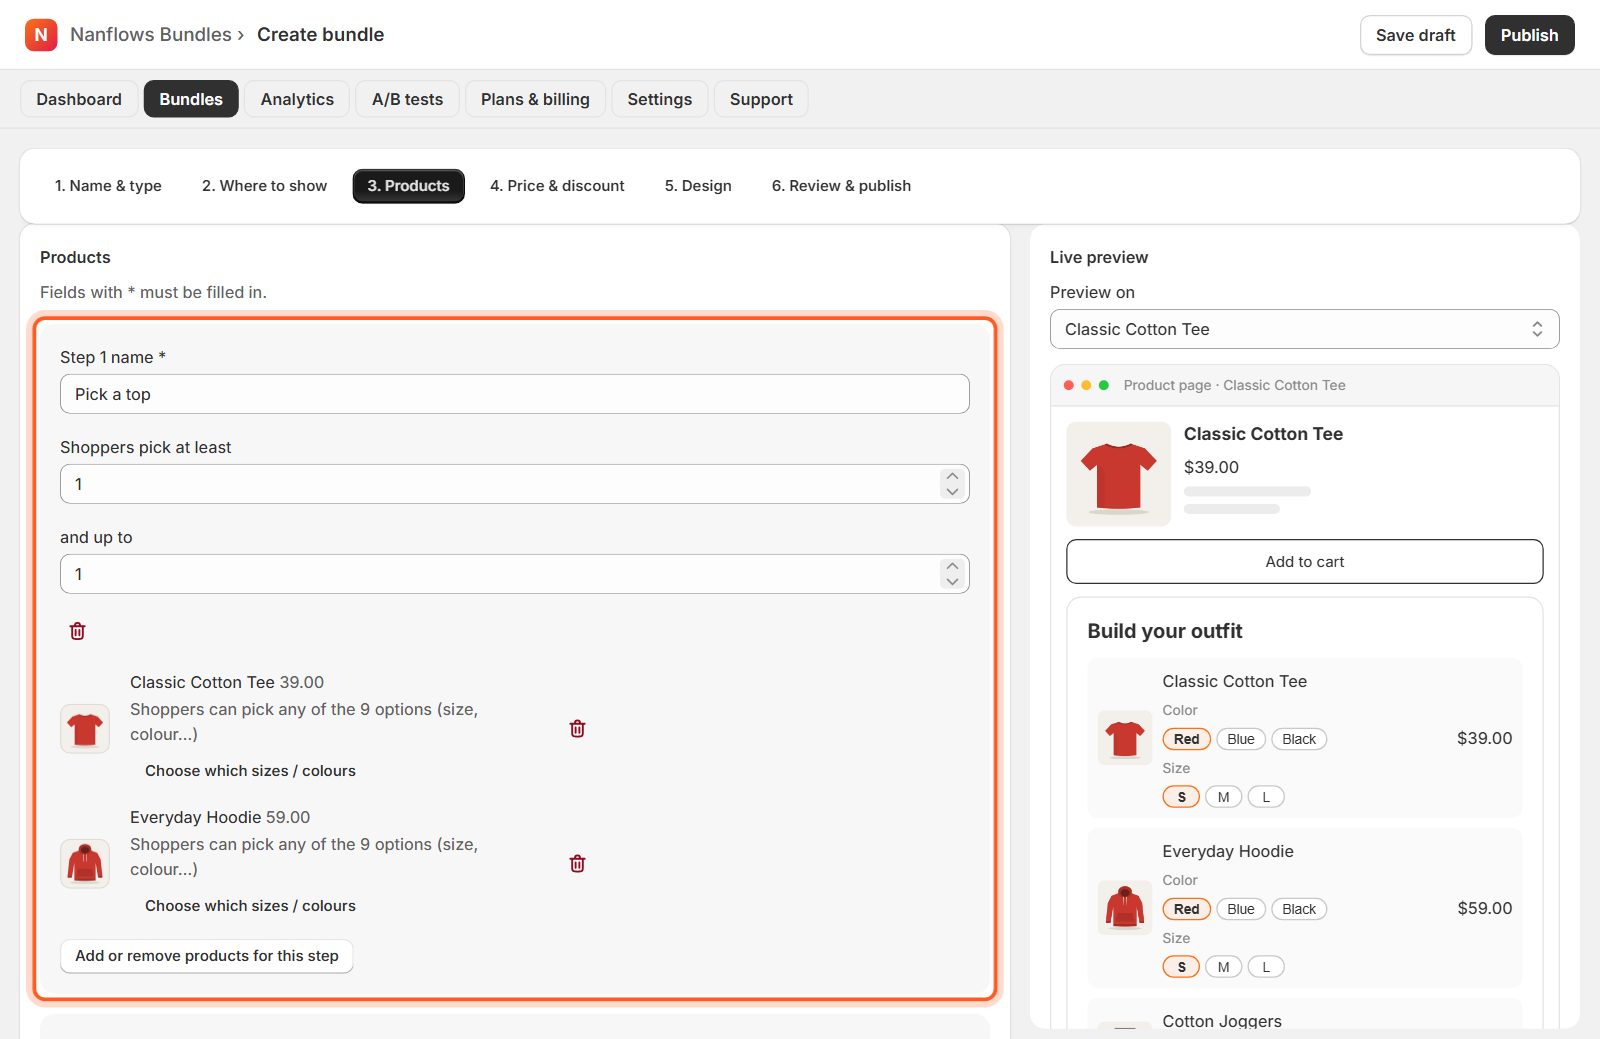Jump to step 4. Price & discount
This screenshot has width=1600, height=1039.
tap(557, 186)
